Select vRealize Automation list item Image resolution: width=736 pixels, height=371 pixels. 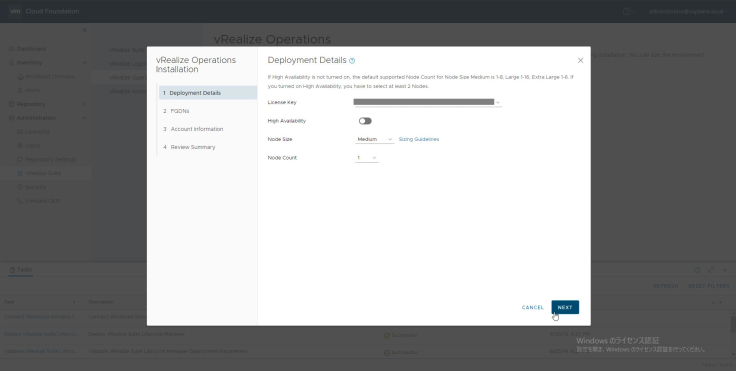tap(128, 91)
